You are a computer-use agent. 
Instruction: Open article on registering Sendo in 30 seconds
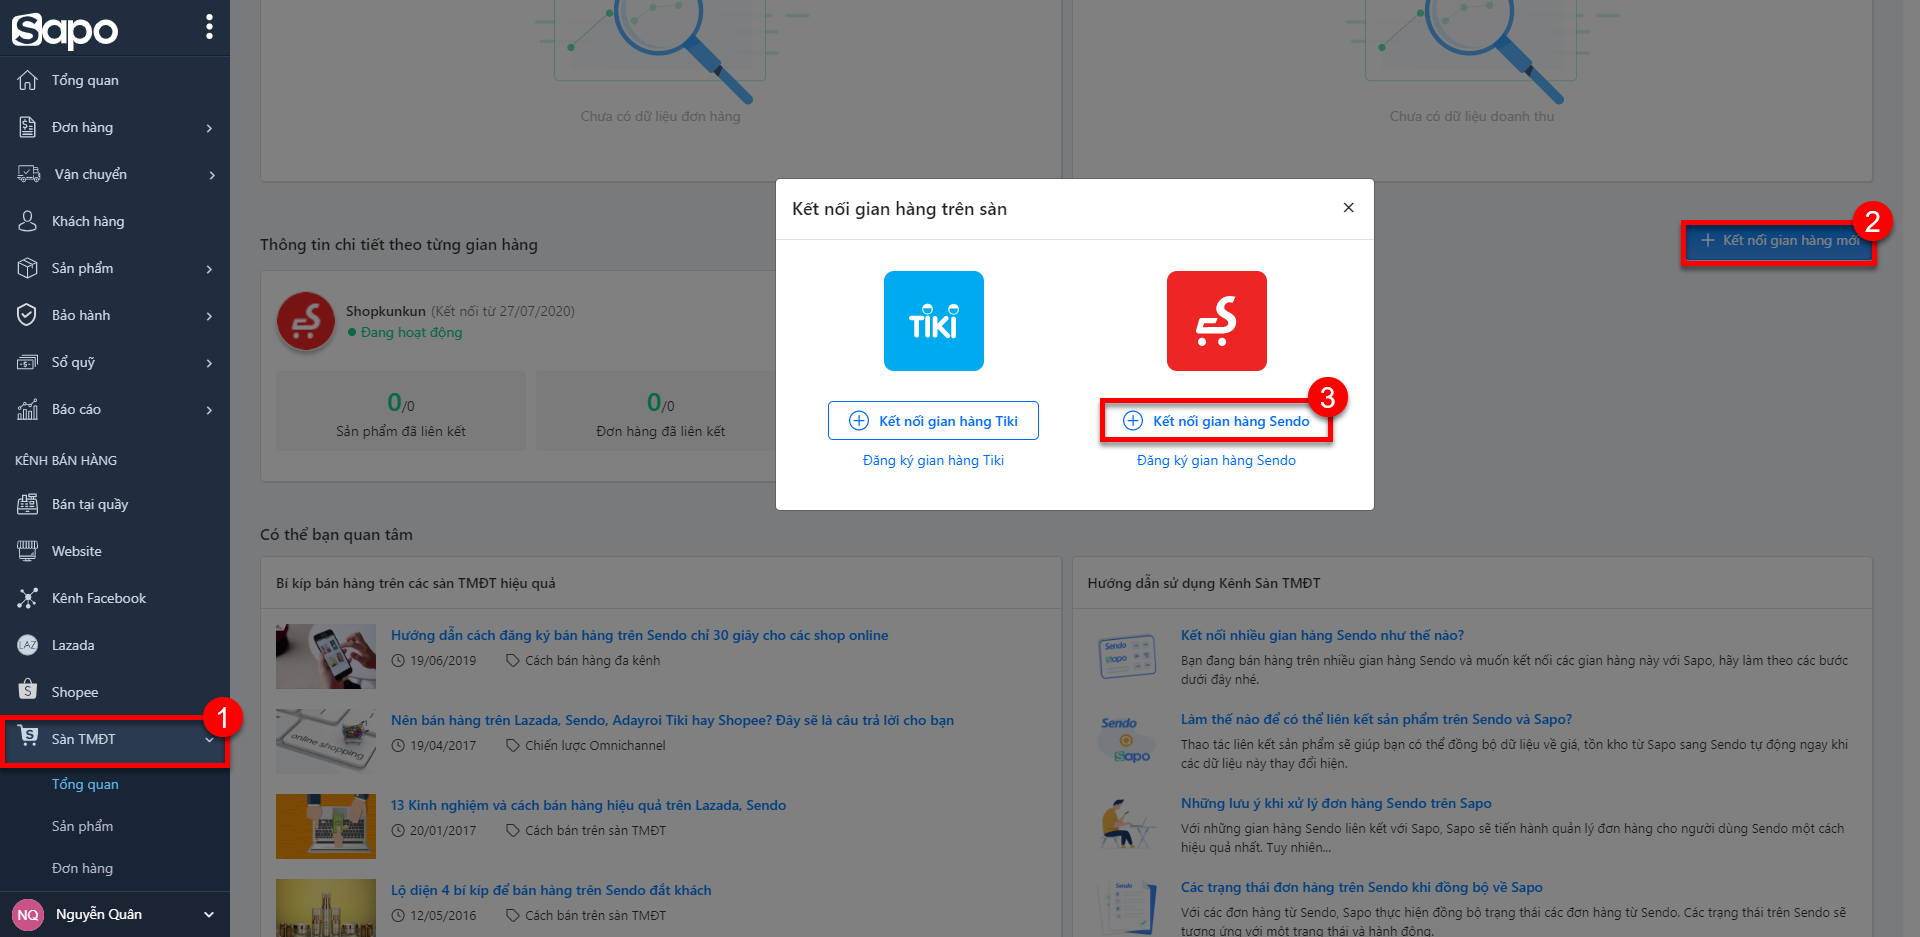(x=639, y=635)
